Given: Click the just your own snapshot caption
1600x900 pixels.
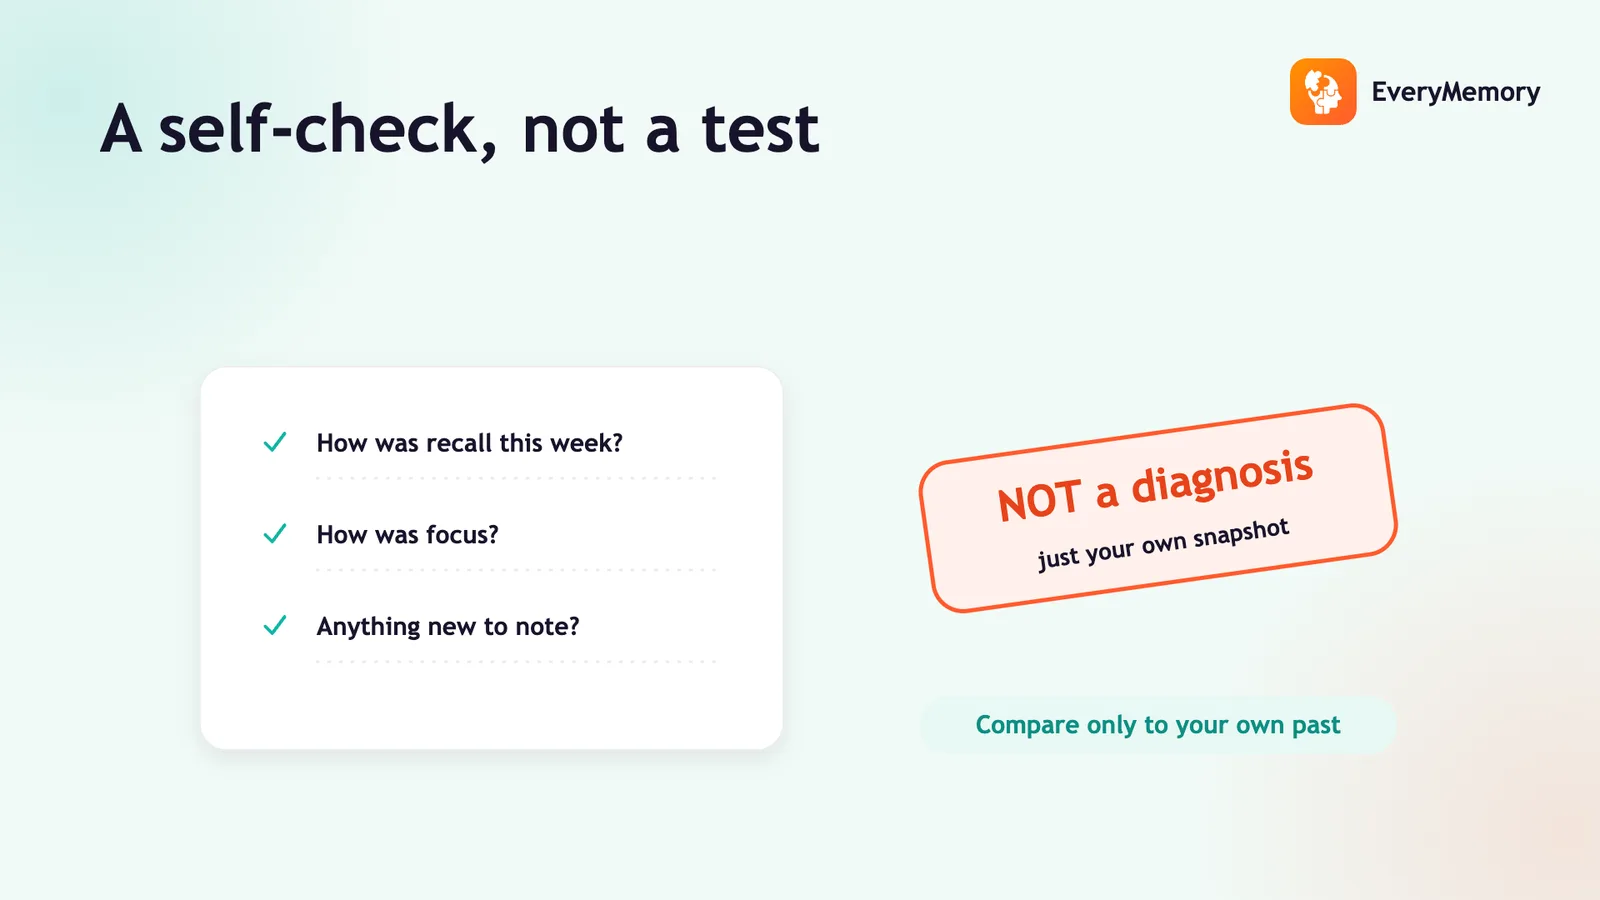Looking at the screenshot, I should point(1163,544).
